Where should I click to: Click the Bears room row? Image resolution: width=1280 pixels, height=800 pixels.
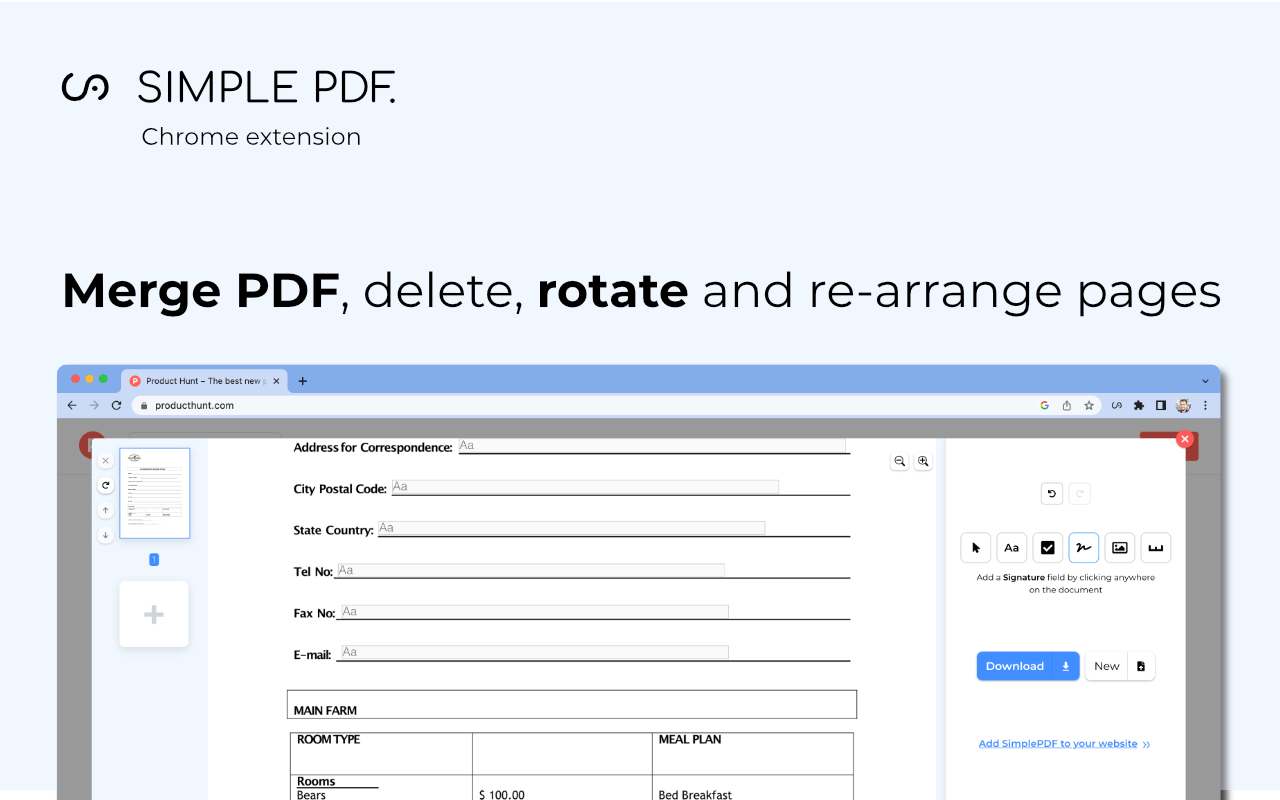point(312,795)
